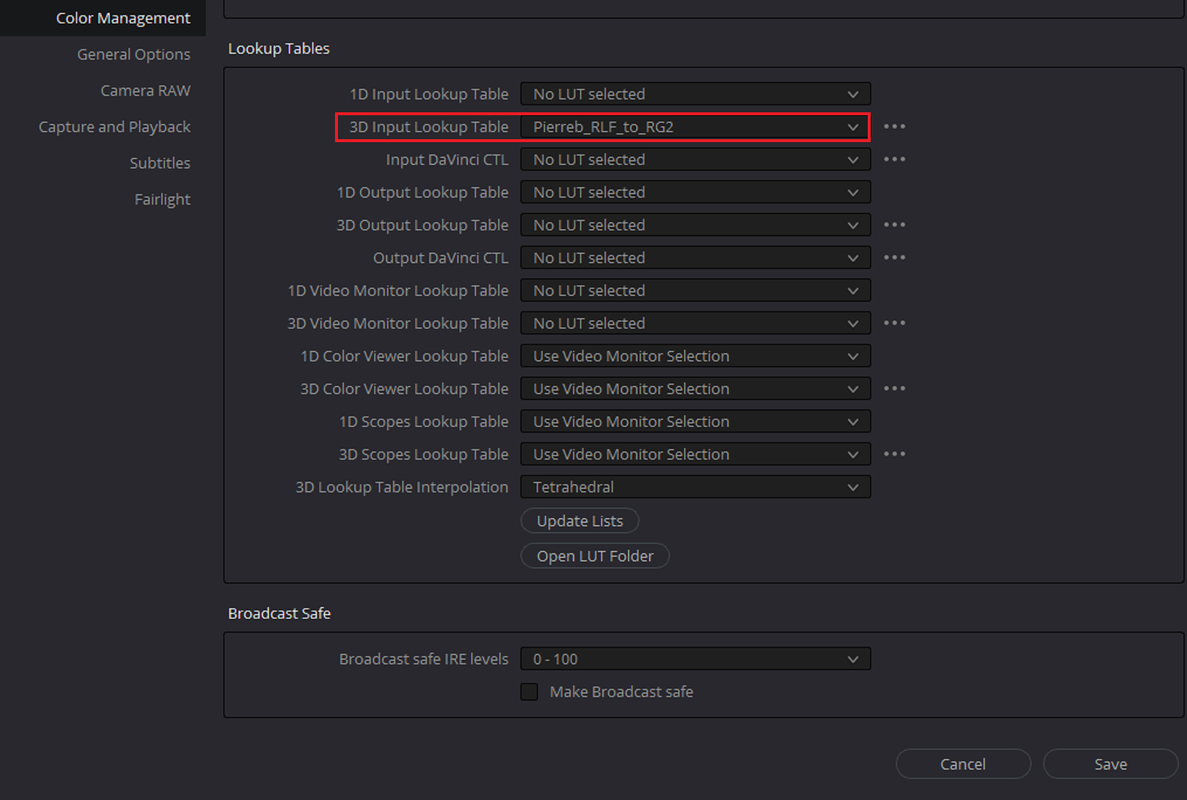This screenshot has height=800, width=1187.
Task: Click the Broadcast safe IRE levels label
Action: (423, 659)
